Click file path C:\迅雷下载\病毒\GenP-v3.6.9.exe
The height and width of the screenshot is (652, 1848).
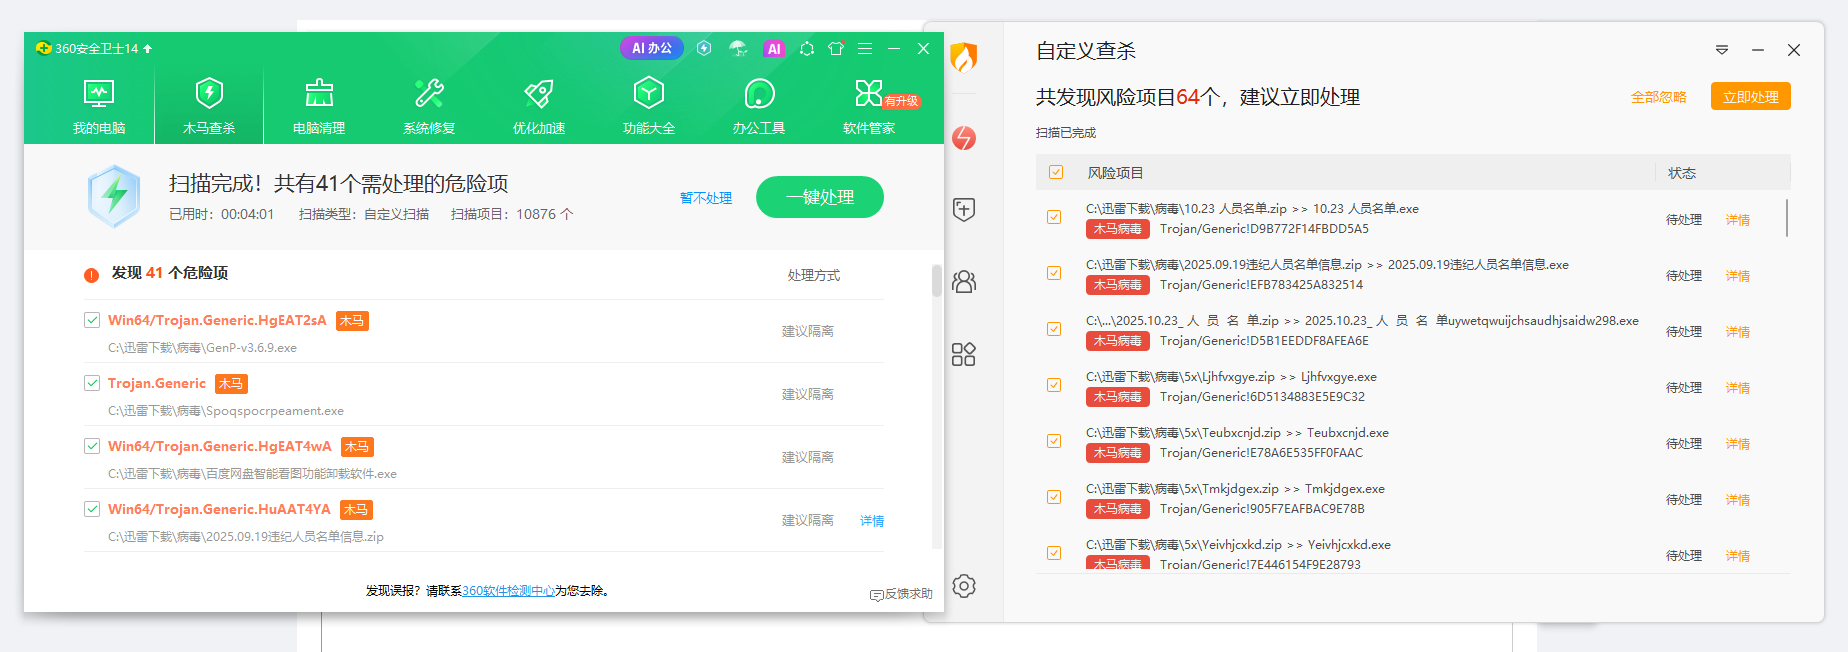tap(202, 348)
